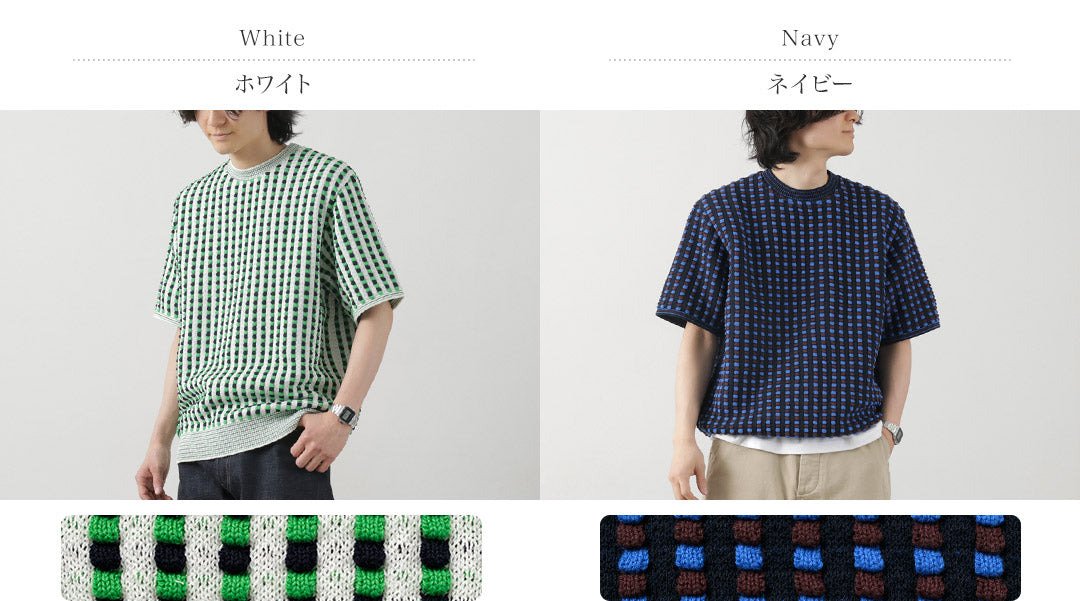This screenshot has height=601, width=1080.
Task: Select the ネイビー Japanese label
Action: pyautogui.click(x=810, y=84)
